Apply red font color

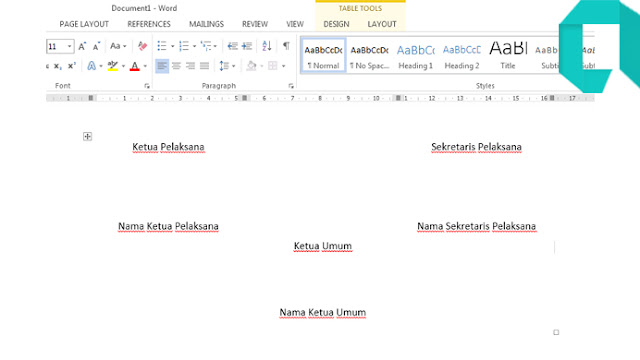coord(134,66)
